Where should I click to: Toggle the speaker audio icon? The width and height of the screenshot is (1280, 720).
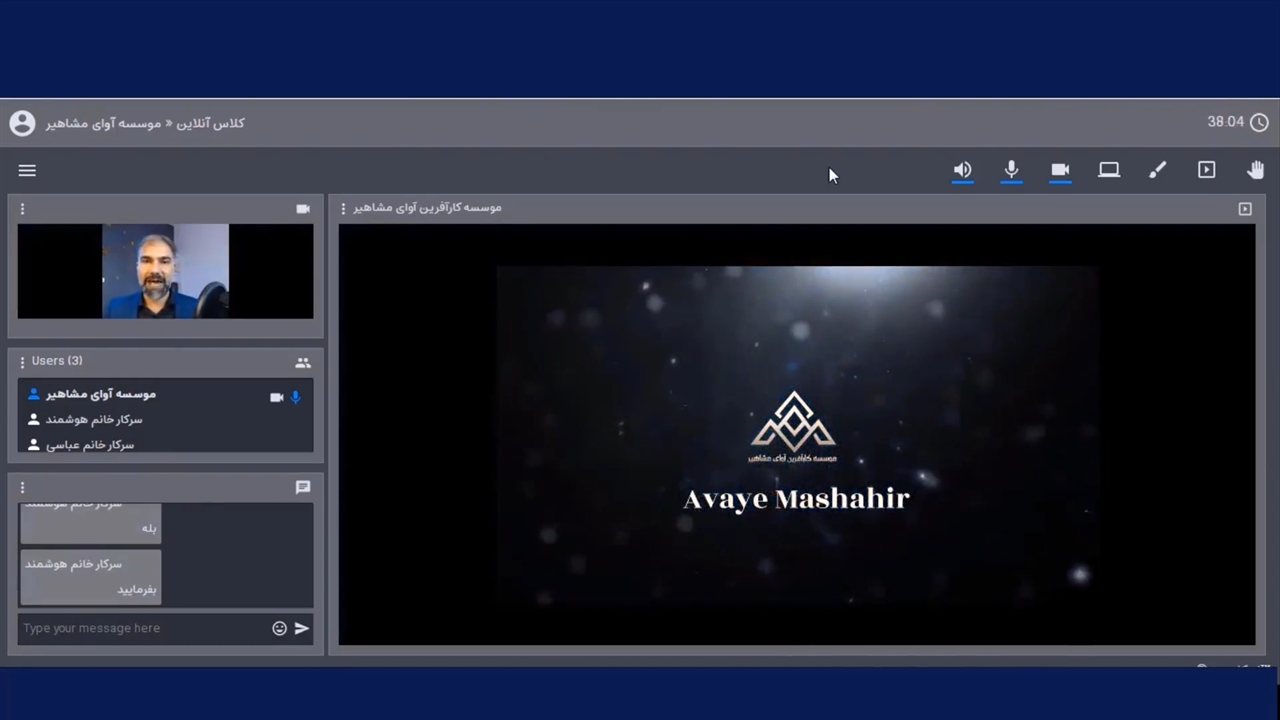(x=962, y=170)
